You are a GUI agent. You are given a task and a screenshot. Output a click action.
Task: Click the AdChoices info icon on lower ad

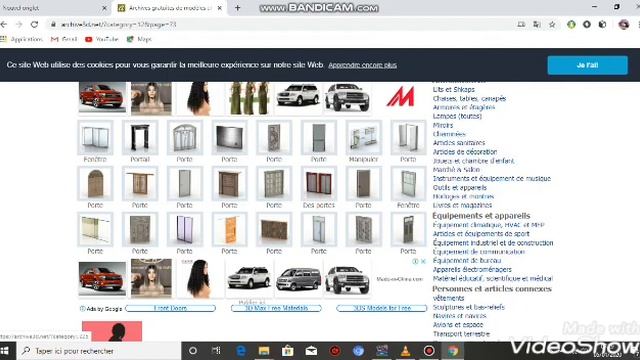416,261
